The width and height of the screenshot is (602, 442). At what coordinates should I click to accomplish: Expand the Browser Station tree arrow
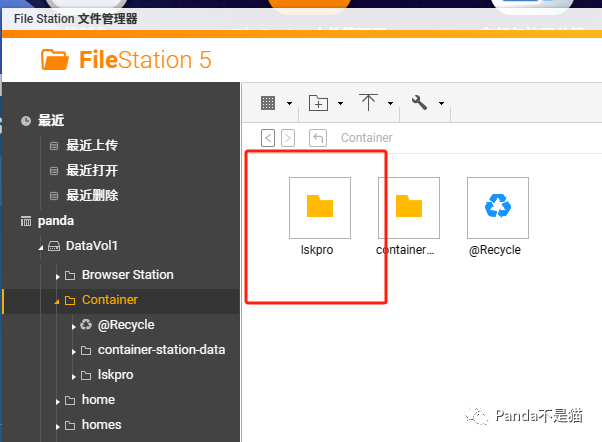pos(57,276)
